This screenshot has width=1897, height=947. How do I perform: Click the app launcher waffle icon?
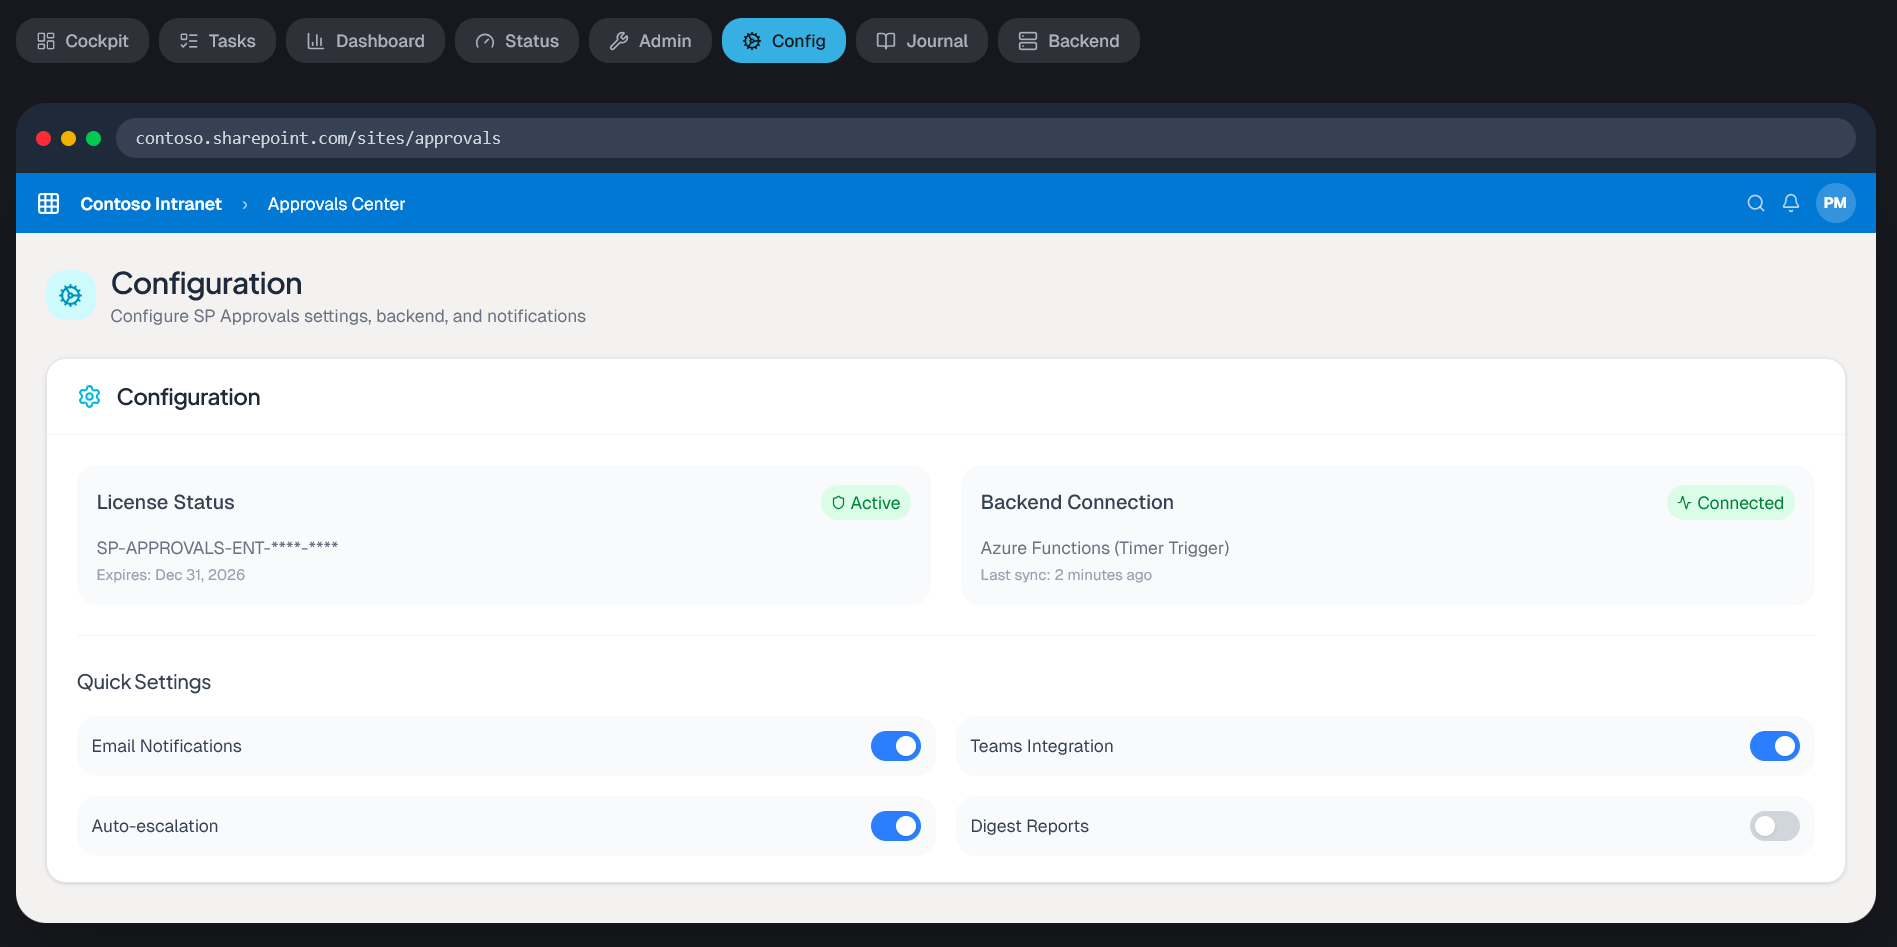click(x=48, y=203)
